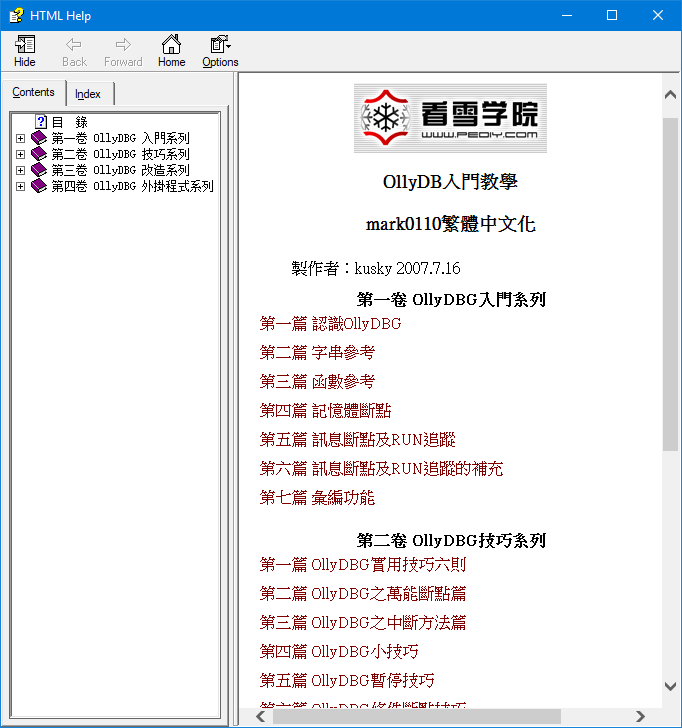This screenshot has width=682, height=728.
Task: Open link 第七篇 彙編功能
Action: [317, 498]
